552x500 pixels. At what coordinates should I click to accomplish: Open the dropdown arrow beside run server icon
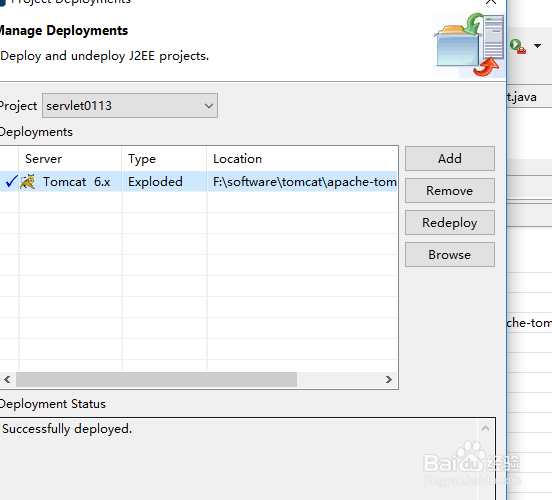pyautogui.click(x=537, y=46)
